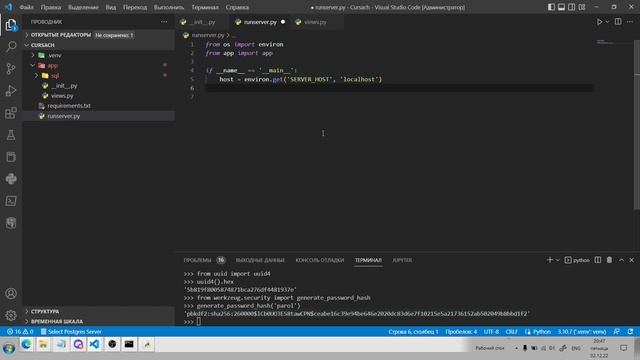640x360 pixels.
Task: Close the terminal panel
Action: click(631, 260)
